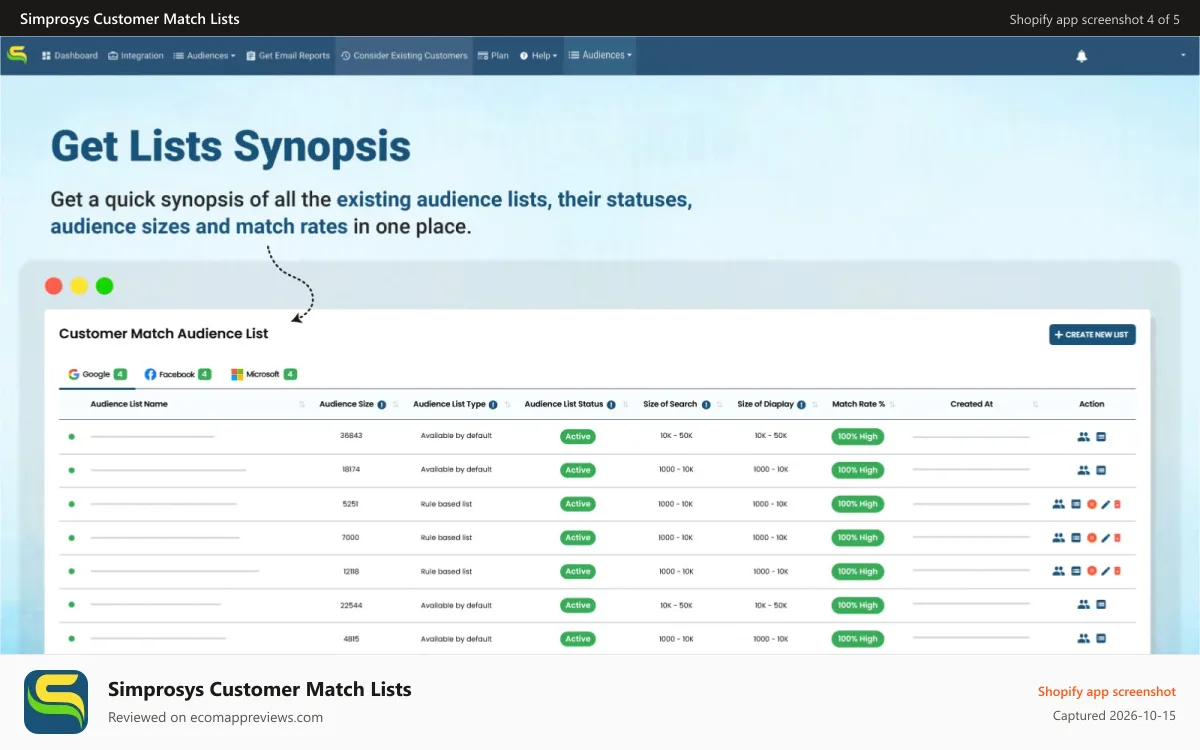The height and width of the screenshot is (750, 1200).
Task: Go to Dashboard in the navbar
Action: point(69,56)
